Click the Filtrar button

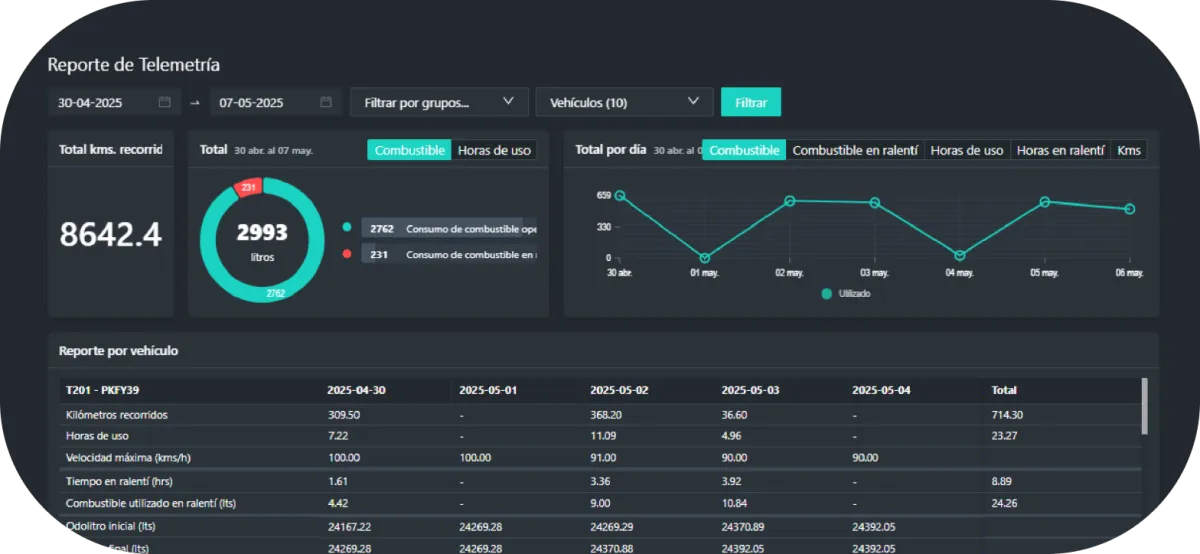pyautogui.click(x=751, y=102)
